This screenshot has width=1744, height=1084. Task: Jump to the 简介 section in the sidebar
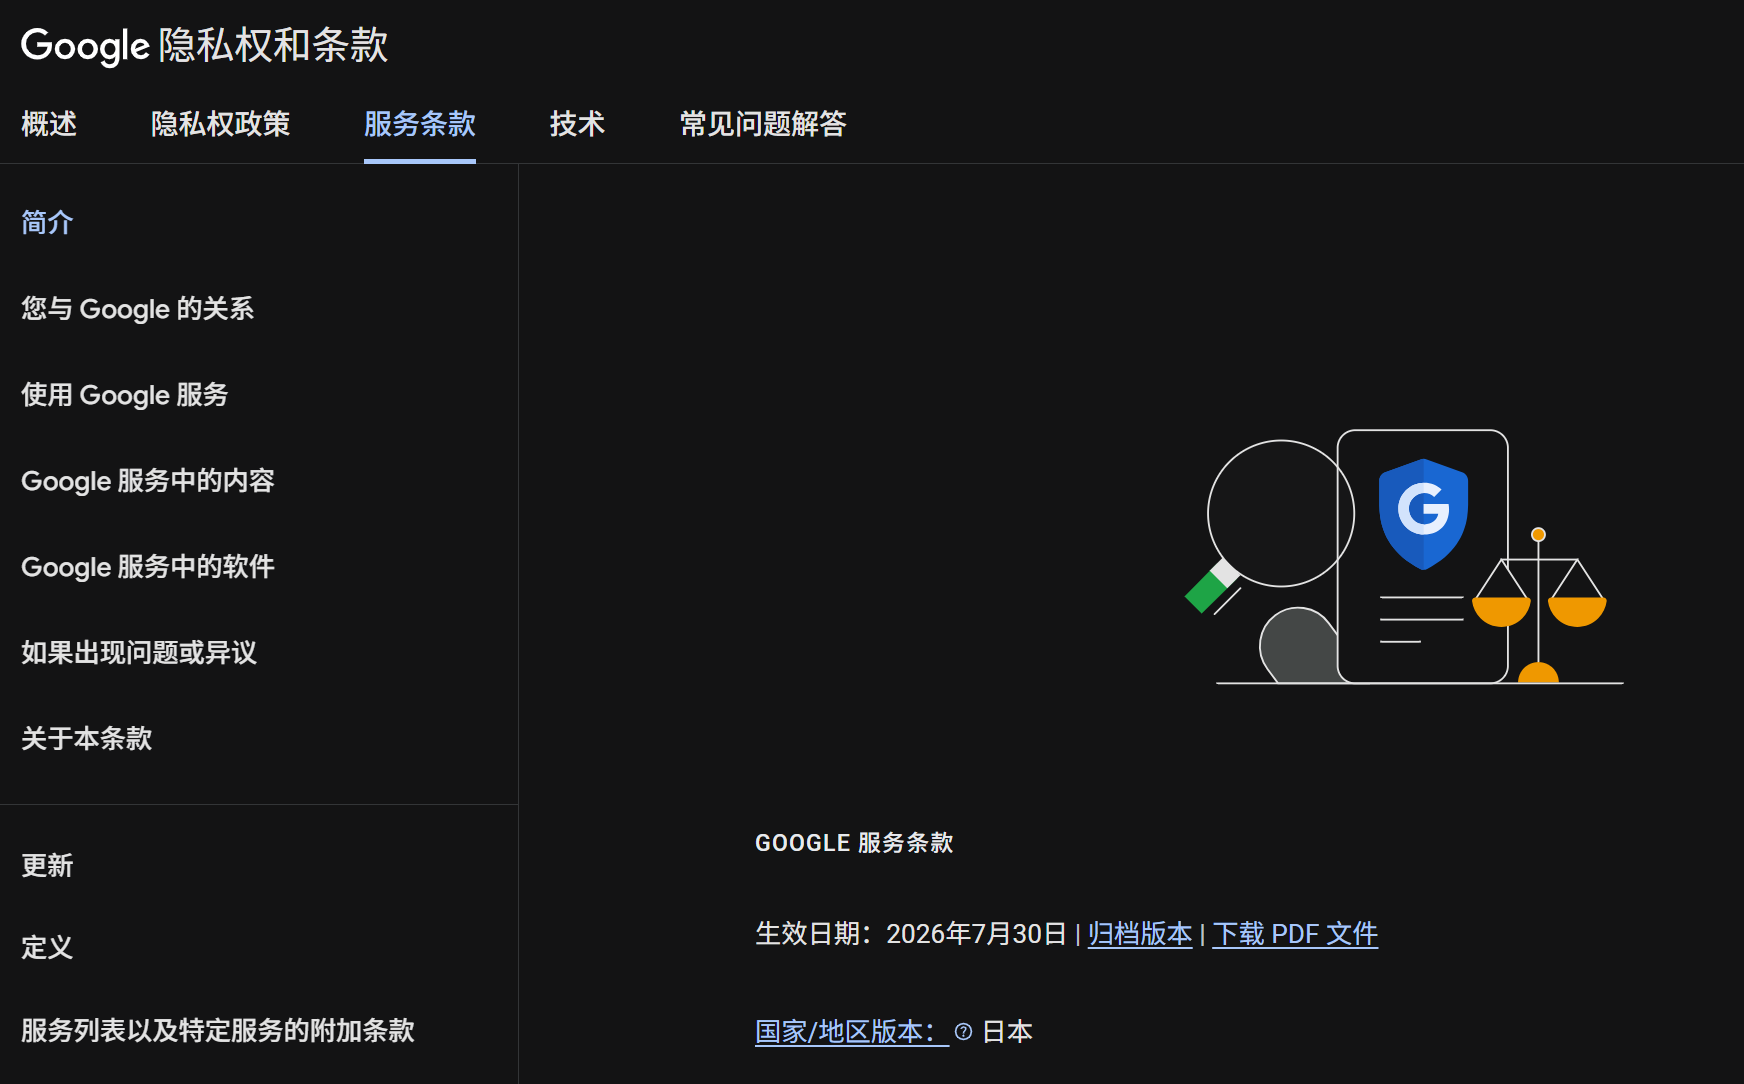tap(47, 222)
